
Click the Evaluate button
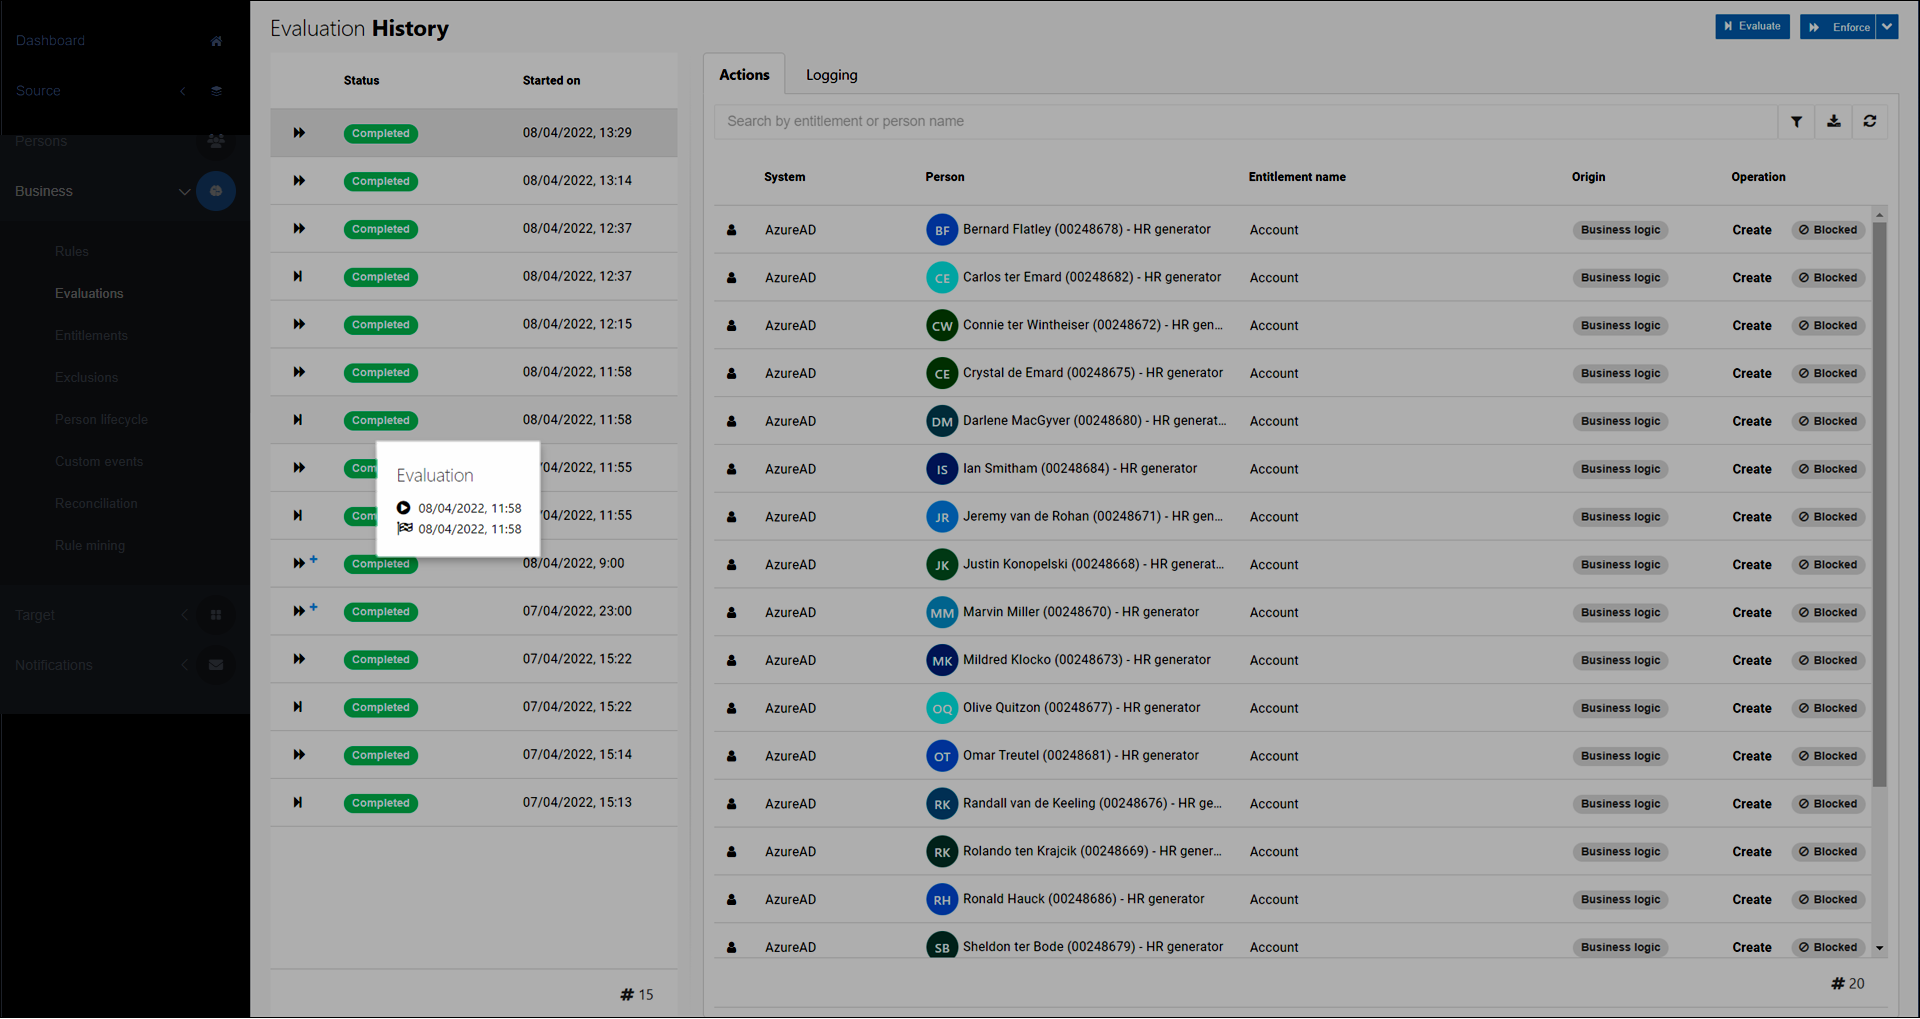click(x=1752, y=26)
